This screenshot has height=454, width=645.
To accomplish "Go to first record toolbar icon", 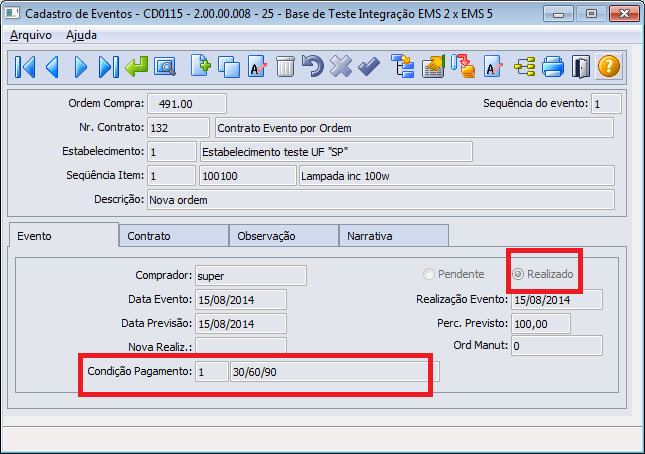I will [x=25, y=67].
